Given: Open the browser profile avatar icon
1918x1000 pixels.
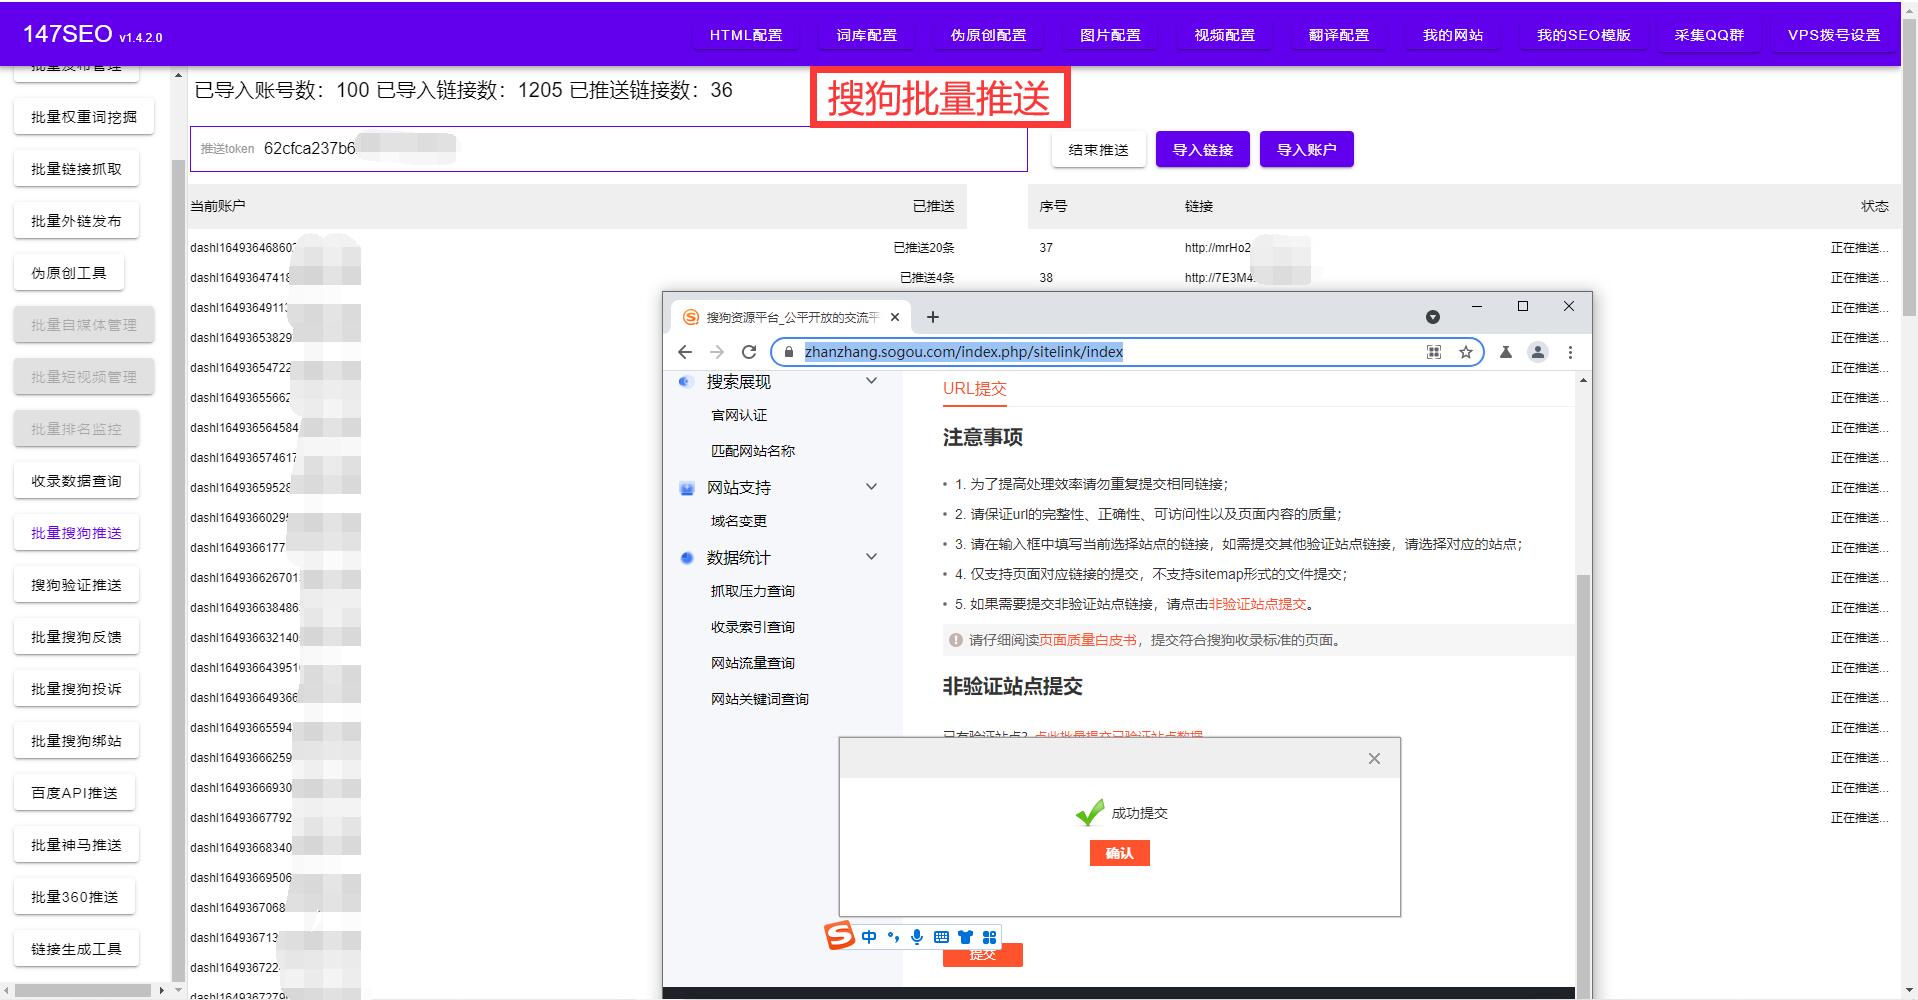Looking at the screenshot, I should [1536, 352].
